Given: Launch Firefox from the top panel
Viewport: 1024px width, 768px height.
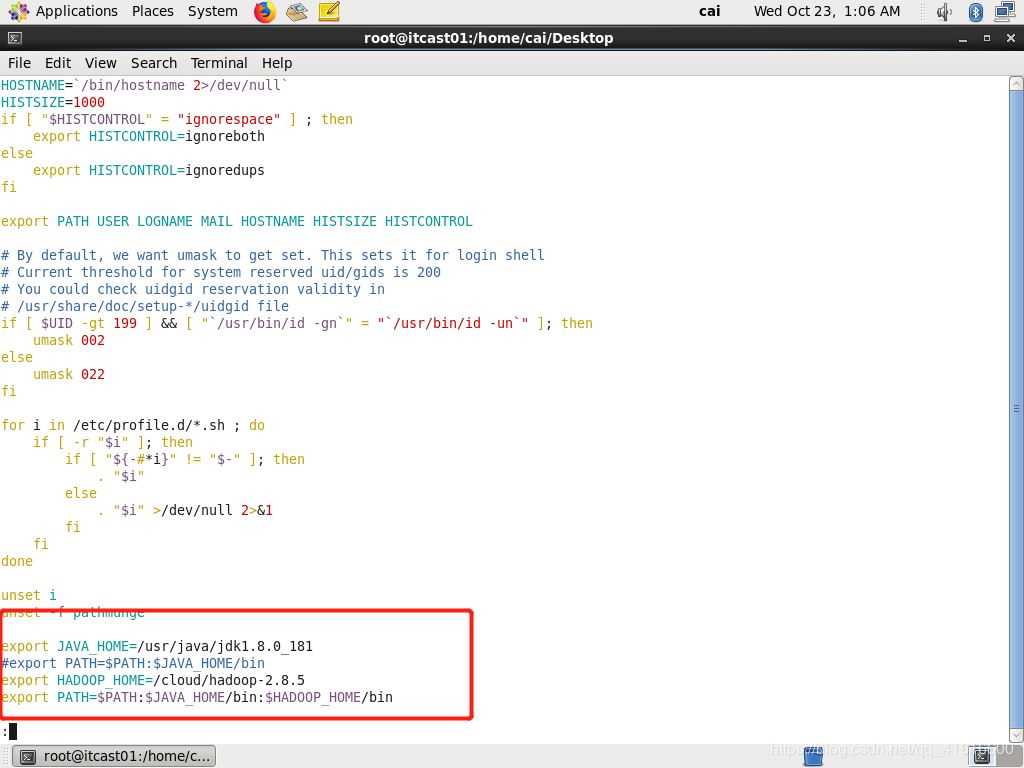Looking at the screenshot, I should [264, 12].
